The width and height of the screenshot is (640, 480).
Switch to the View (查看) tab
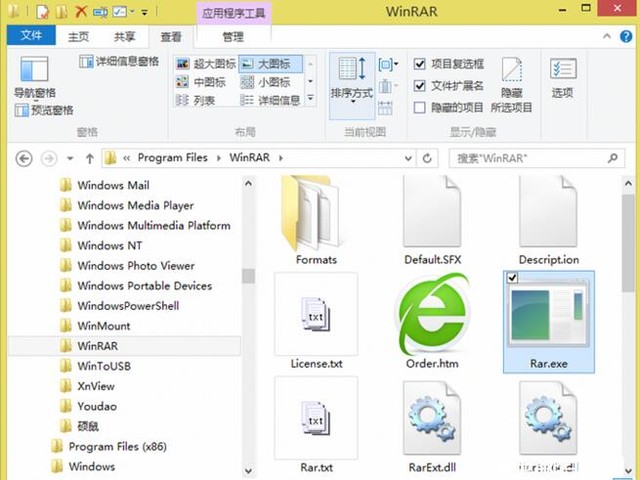171,37
